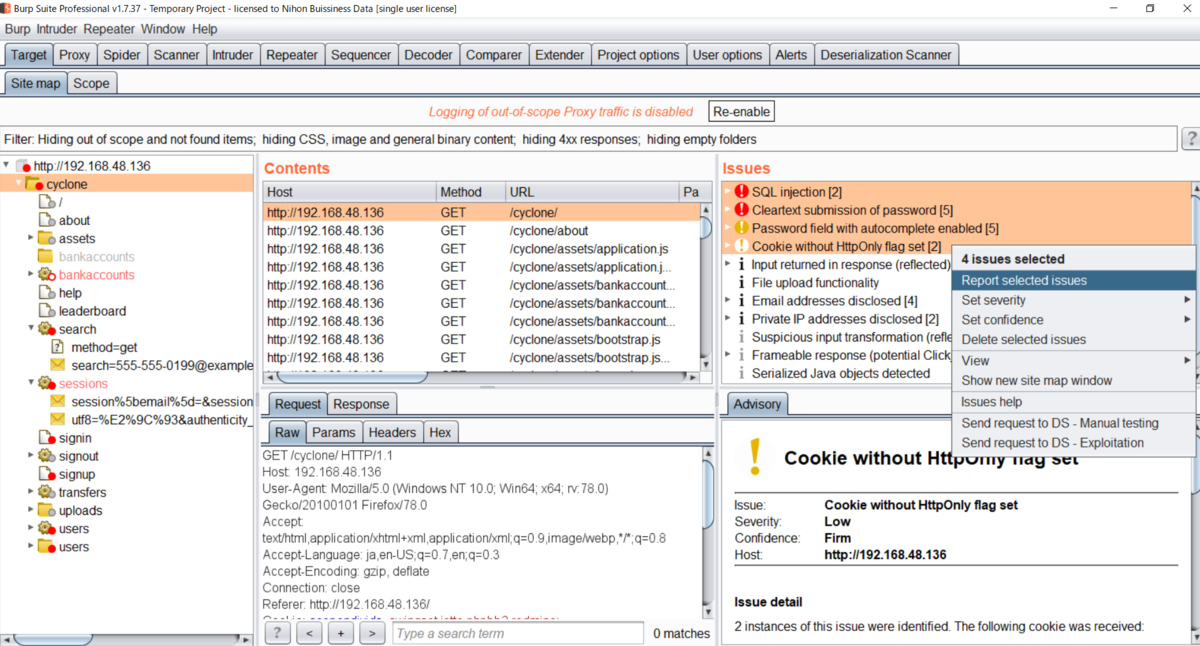The width and height of the screenshot is (1200, 646).
Task: Click the uploads folder icon
Action: click(x=46, y=510)
